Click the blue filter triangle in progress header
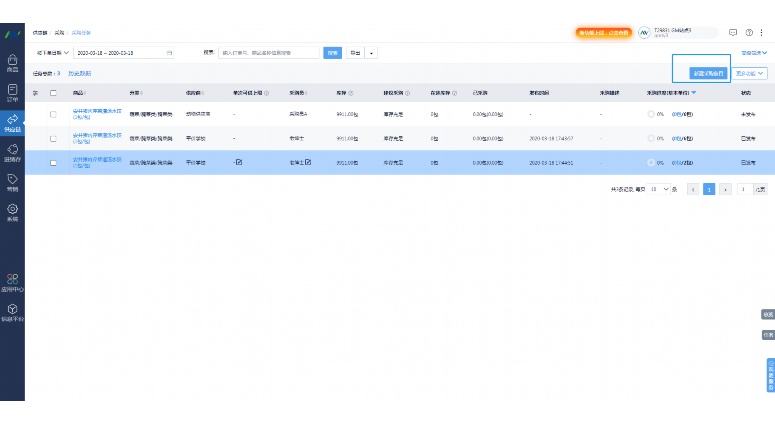Viewport: 775px width, 424px height. 694,92
